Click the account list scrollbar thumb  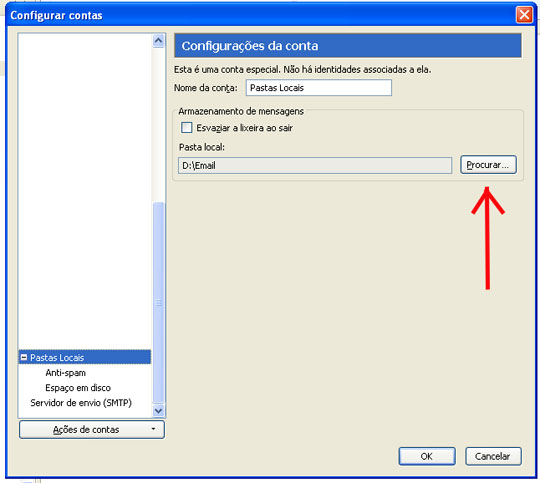(158, 302)
